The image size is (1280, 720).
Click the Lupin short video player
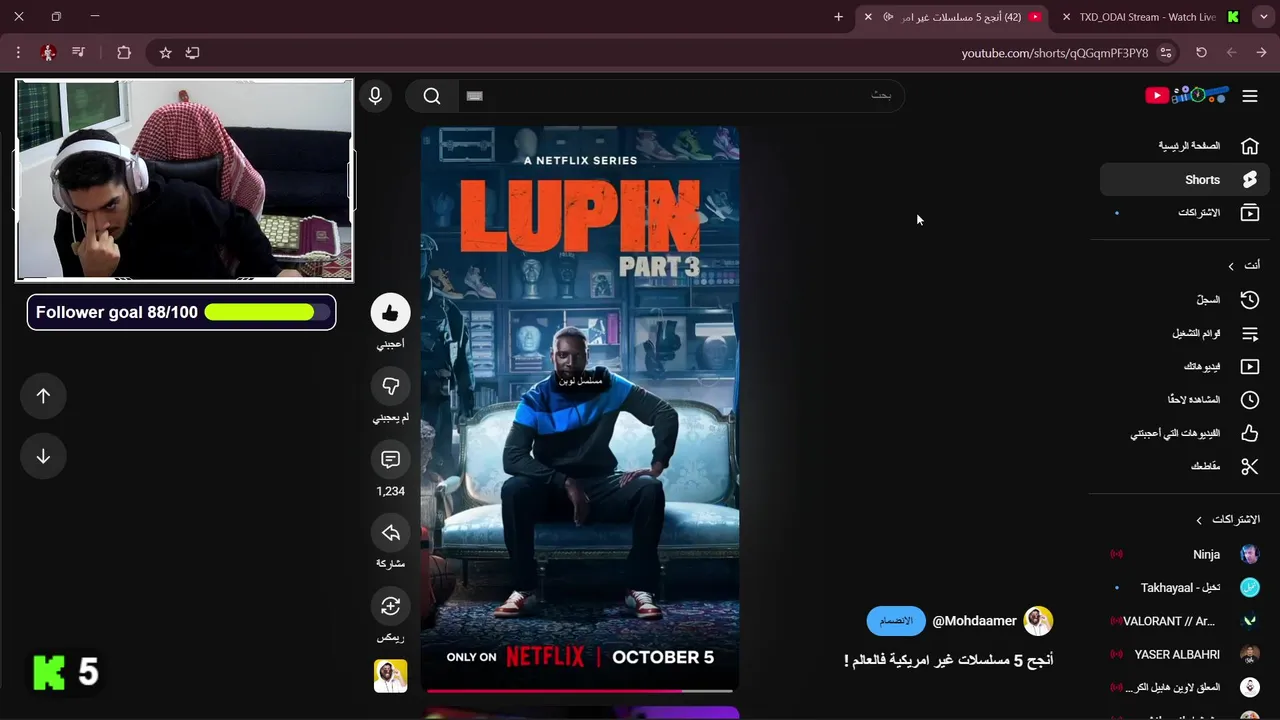click(580, 408)
